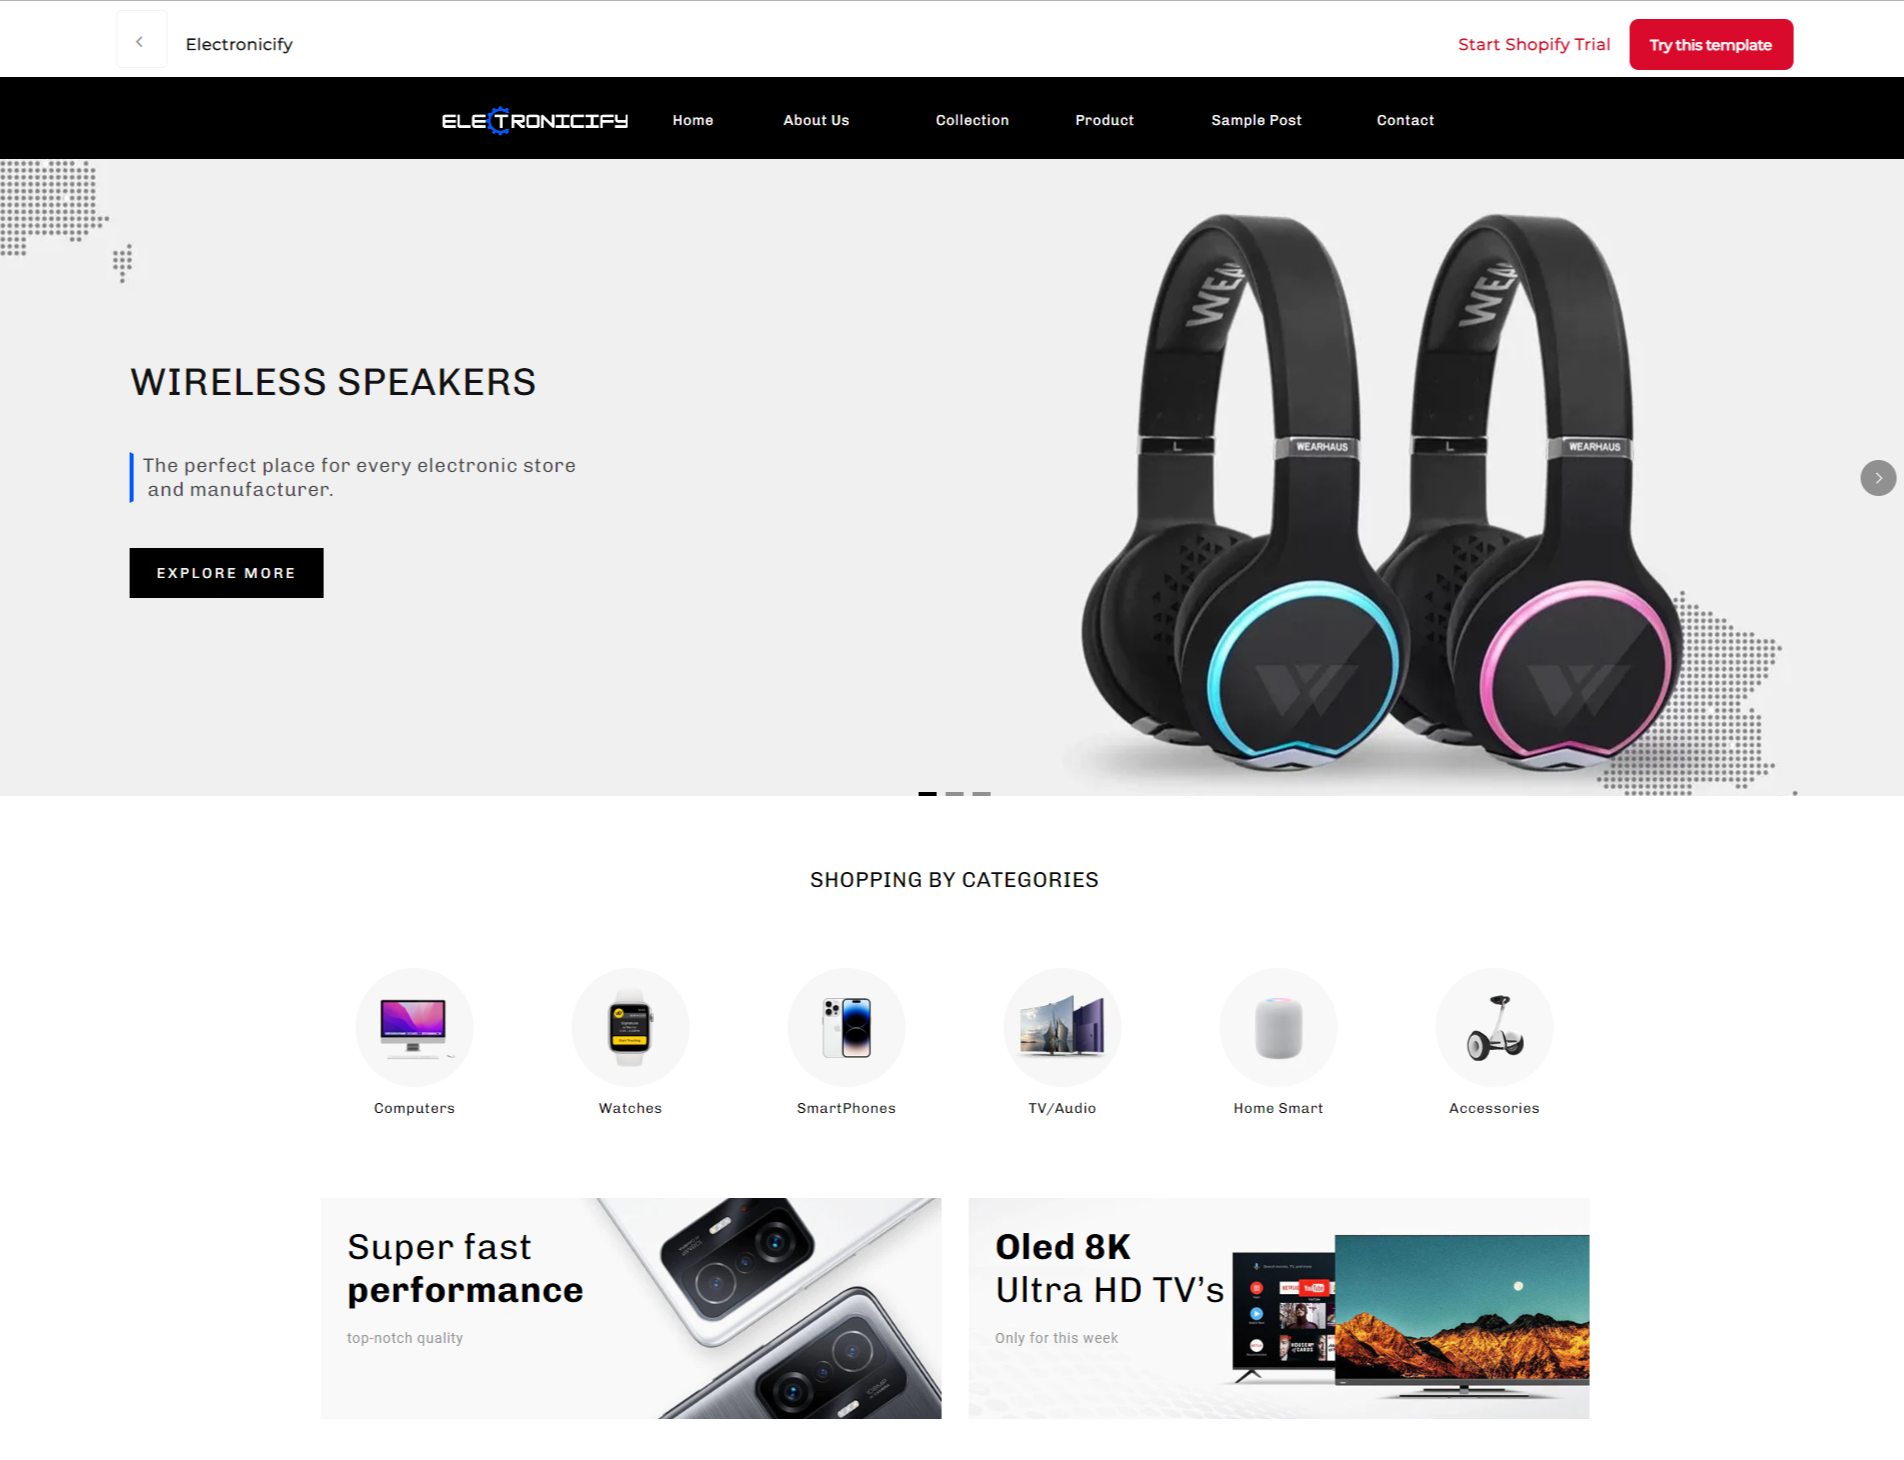The width and height of the screenshot is (1904, 1460).
Task: Select the Home Smart category icon
Action: pos(1278,1027)
